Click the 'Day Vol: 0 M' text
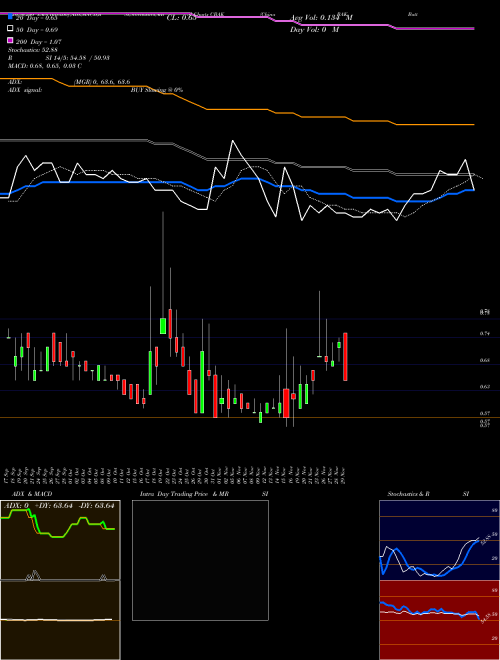The width and height of the screenshot is (500, 660). click(x=314, y=30)
